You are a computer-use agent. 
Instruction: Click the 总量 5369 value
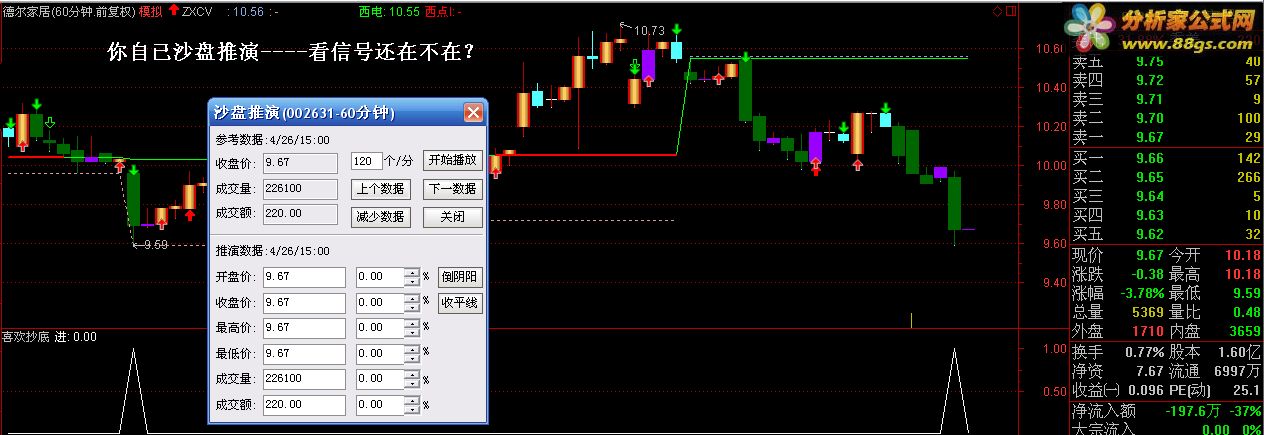tap(1148, 313)
